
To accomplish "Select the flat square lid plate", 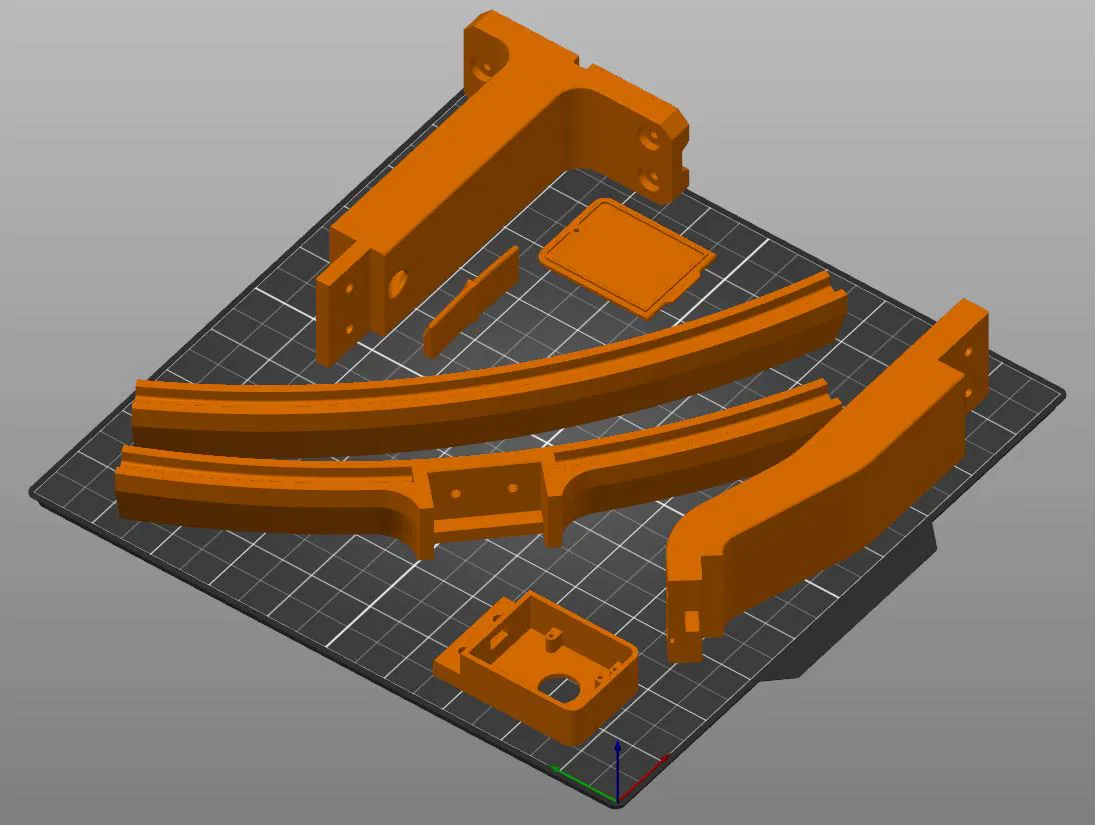I will coord(627,257).
